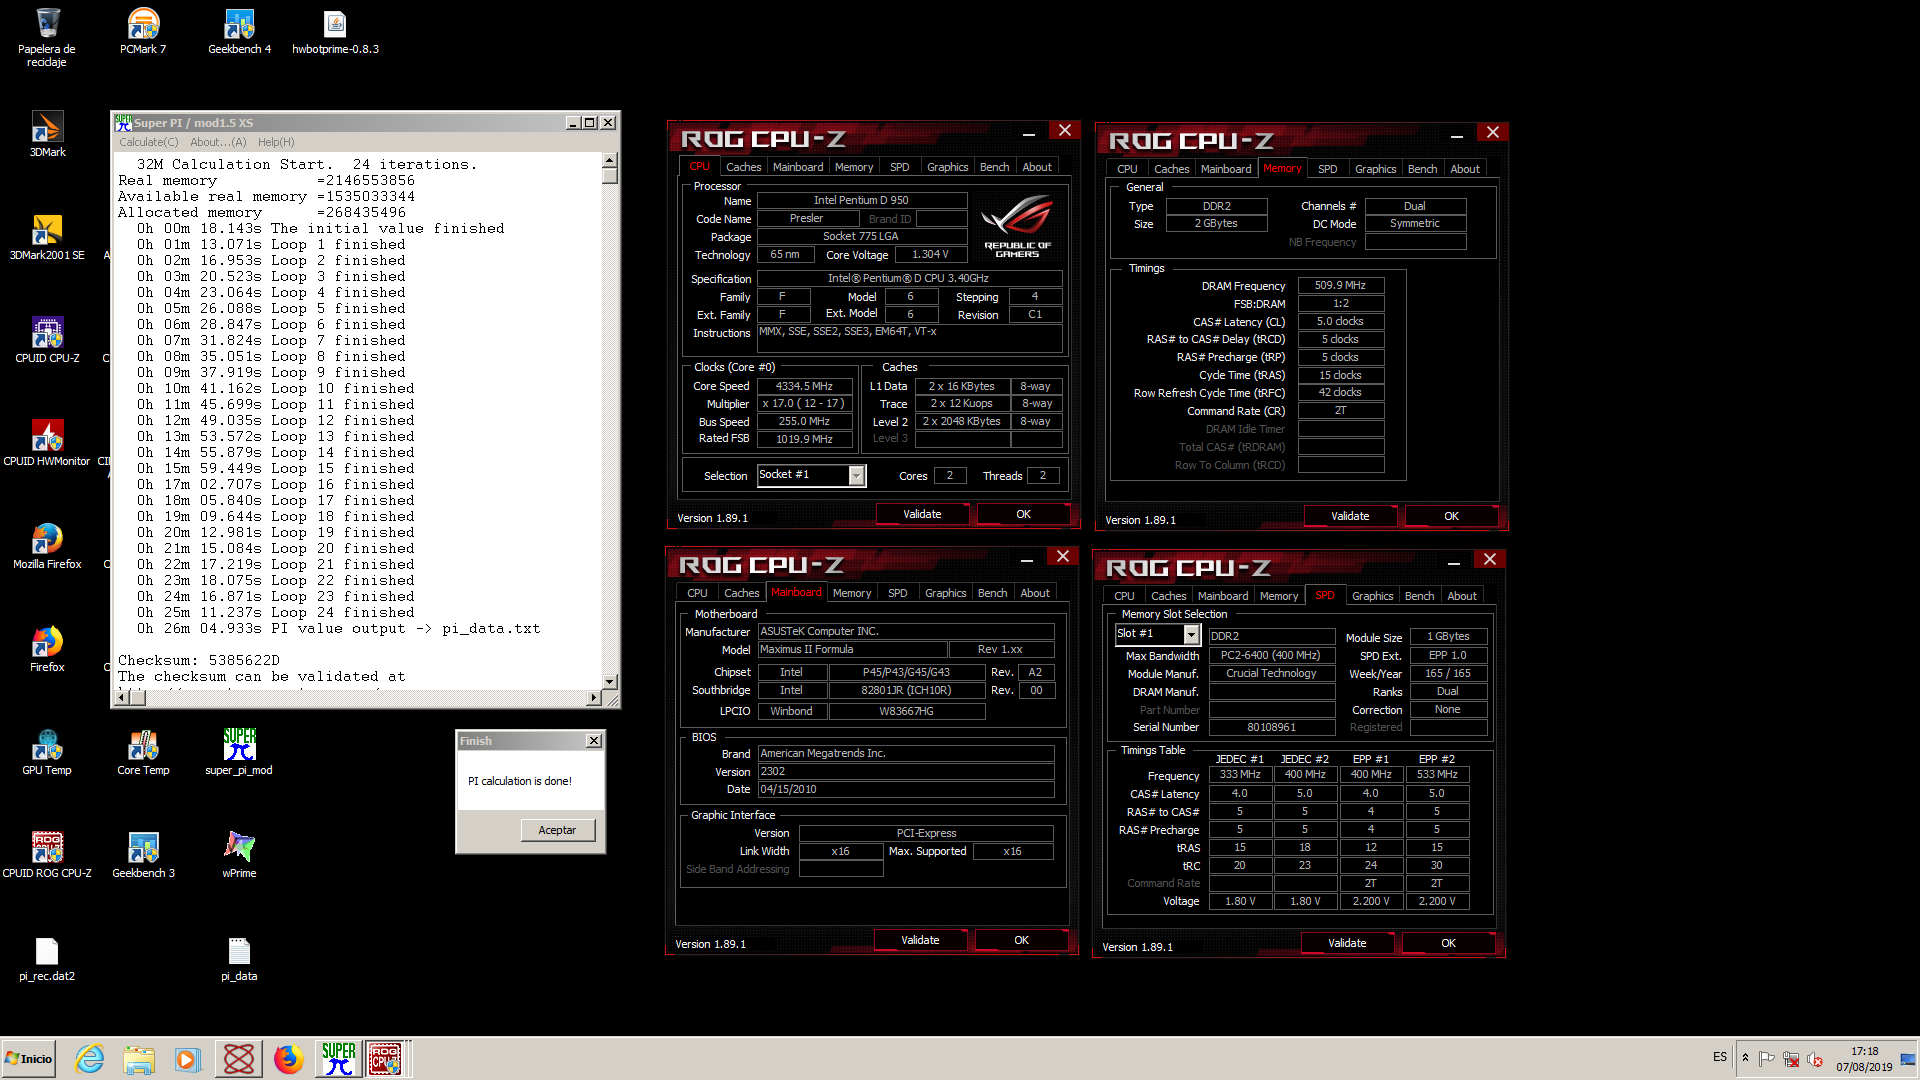Viewport: 1920px width, 1080px height.
Task: Open PCMark 7 desktop icon
Action: pos(143,31)
